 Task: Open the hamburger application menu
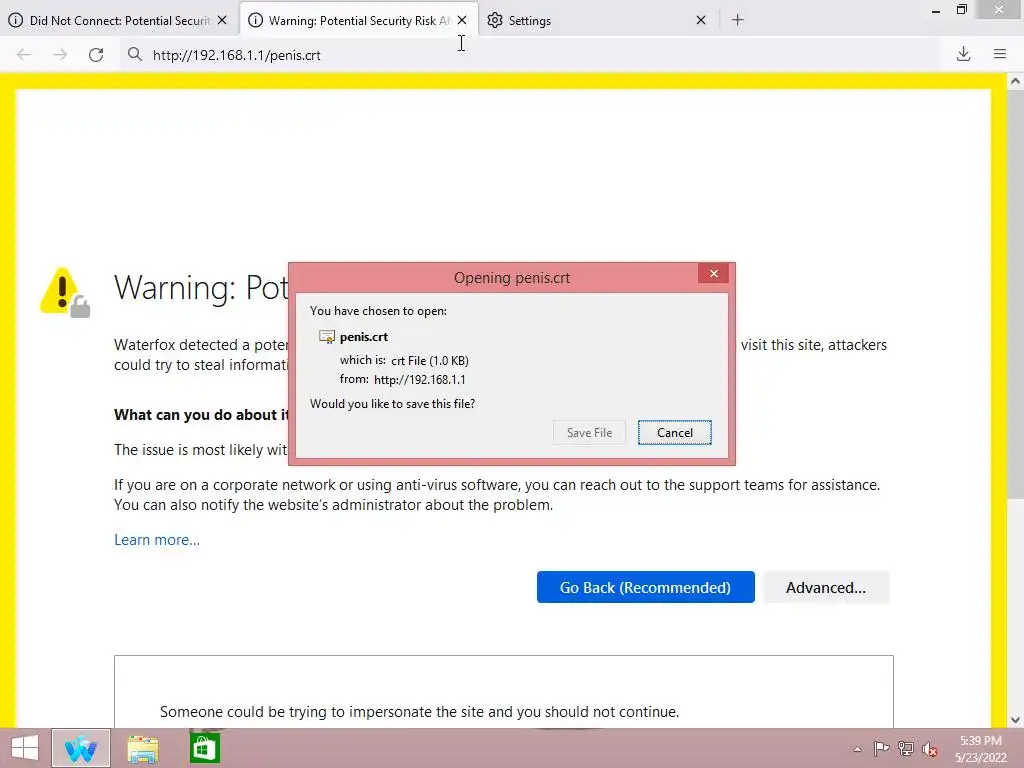point(1000,54)
